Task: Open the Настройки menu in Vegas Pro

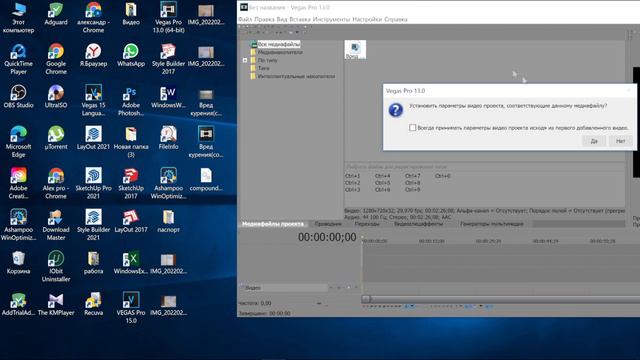Action: point(367,19)
